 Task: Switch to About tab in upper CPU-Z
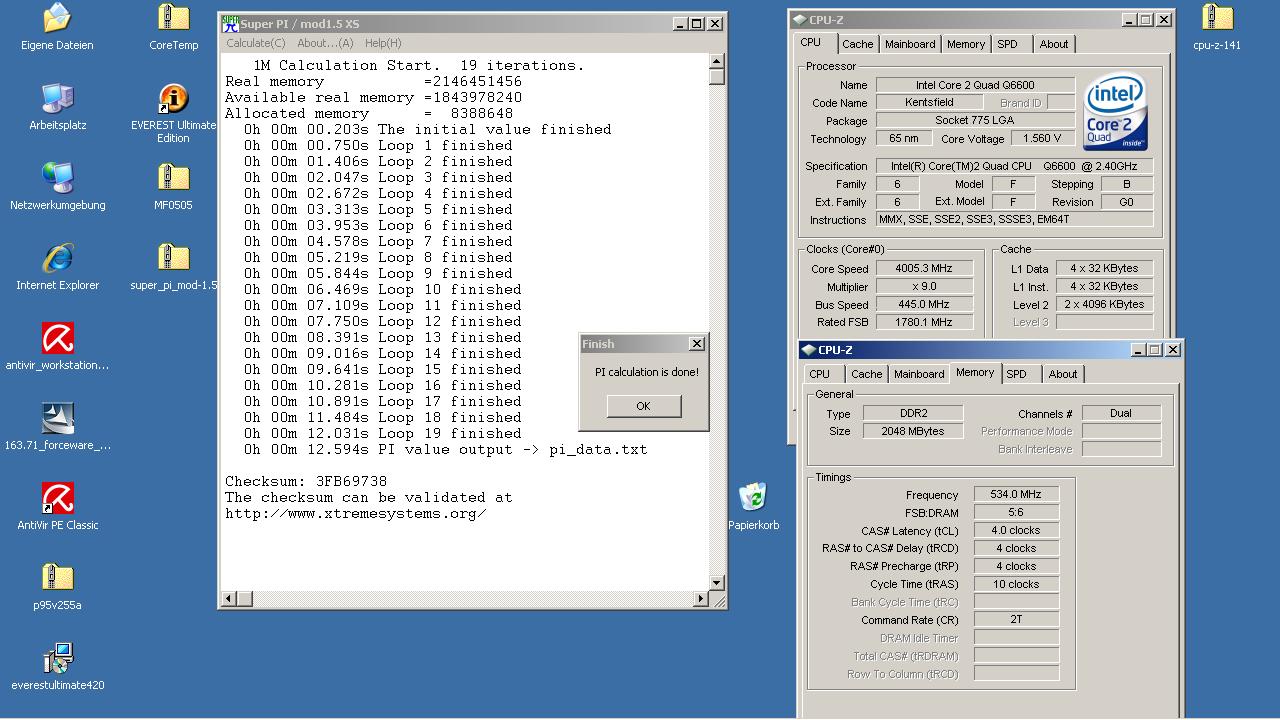(1054, 44)
